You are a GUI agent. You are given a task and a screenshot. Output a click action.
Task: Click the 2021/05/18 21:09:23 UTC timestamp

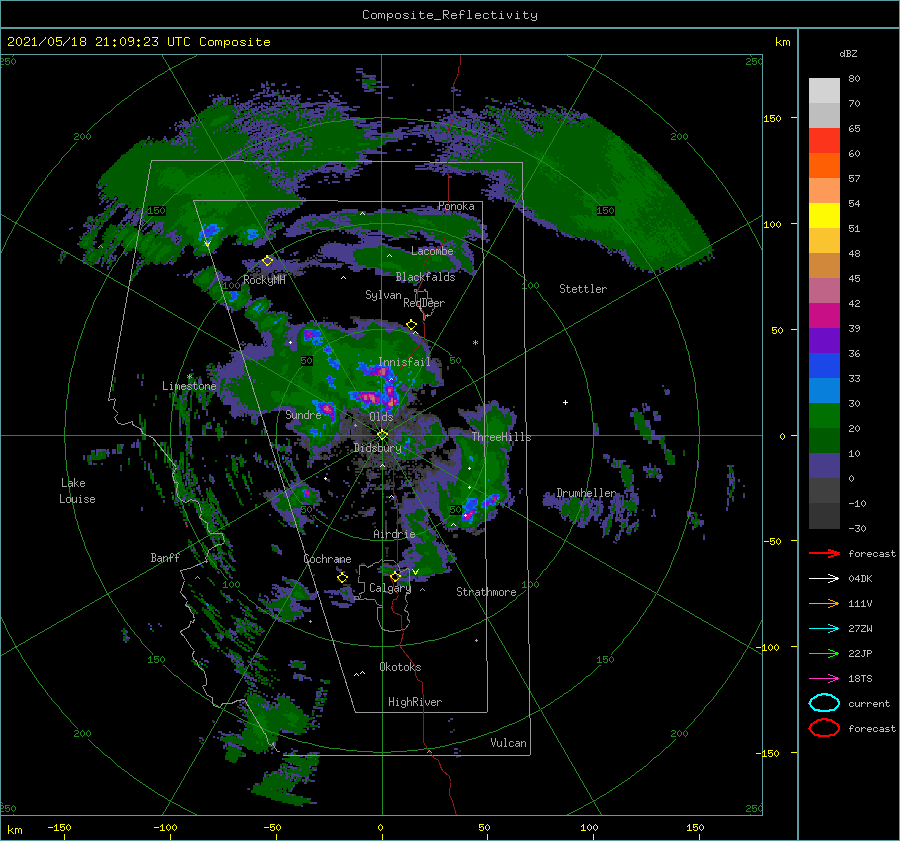138,42
